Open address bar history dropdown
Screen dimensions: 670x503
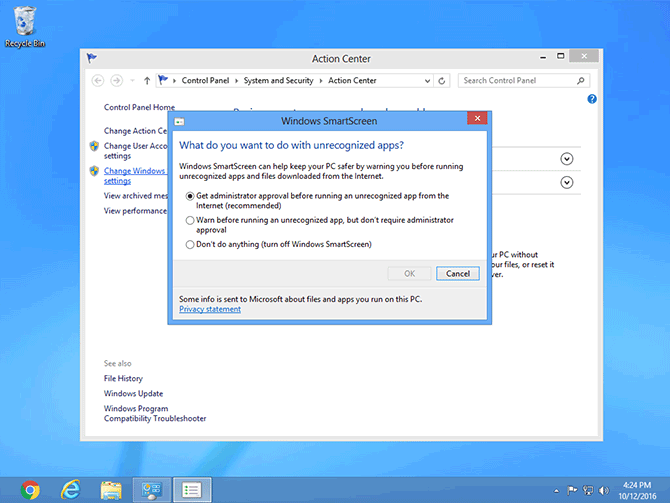click(x=427, y=81)
